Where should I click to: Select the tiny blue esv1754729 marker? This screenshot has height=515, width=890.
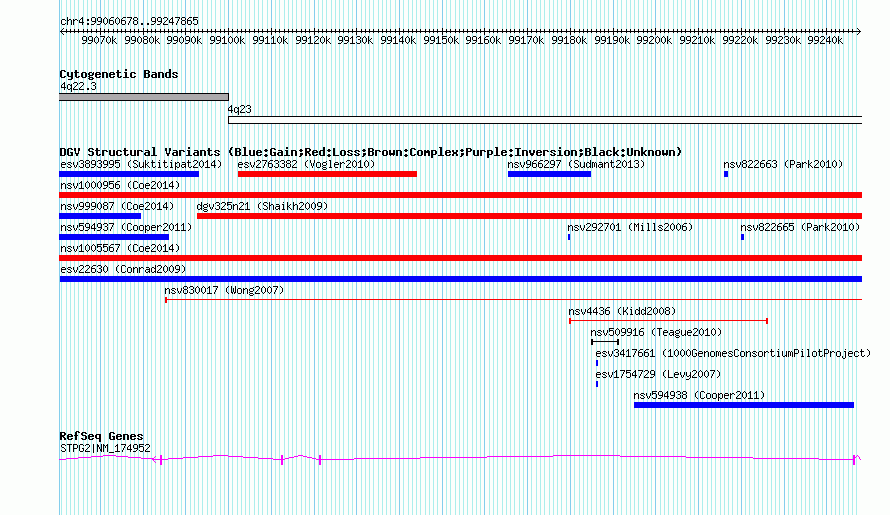[x=597, y=384]
